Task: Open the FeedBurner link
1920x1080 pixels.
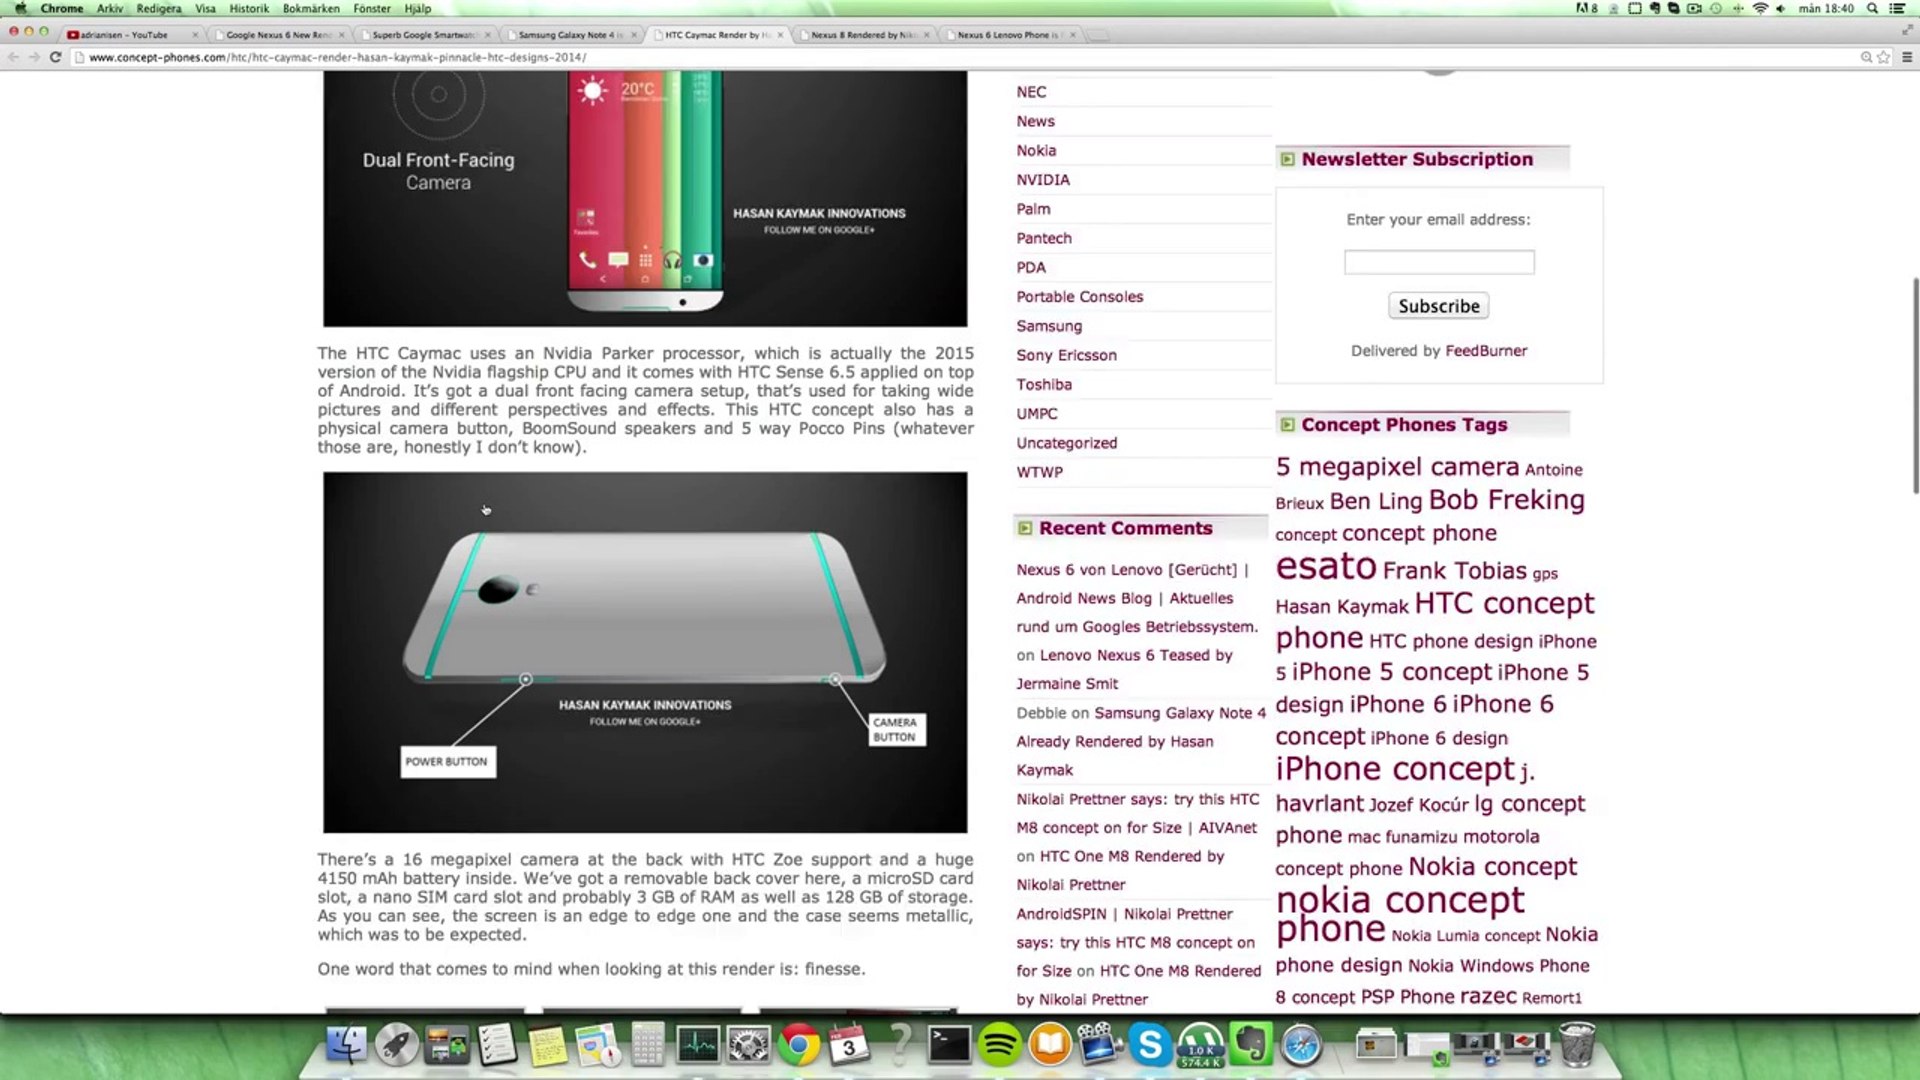Action: [1487, 350]
